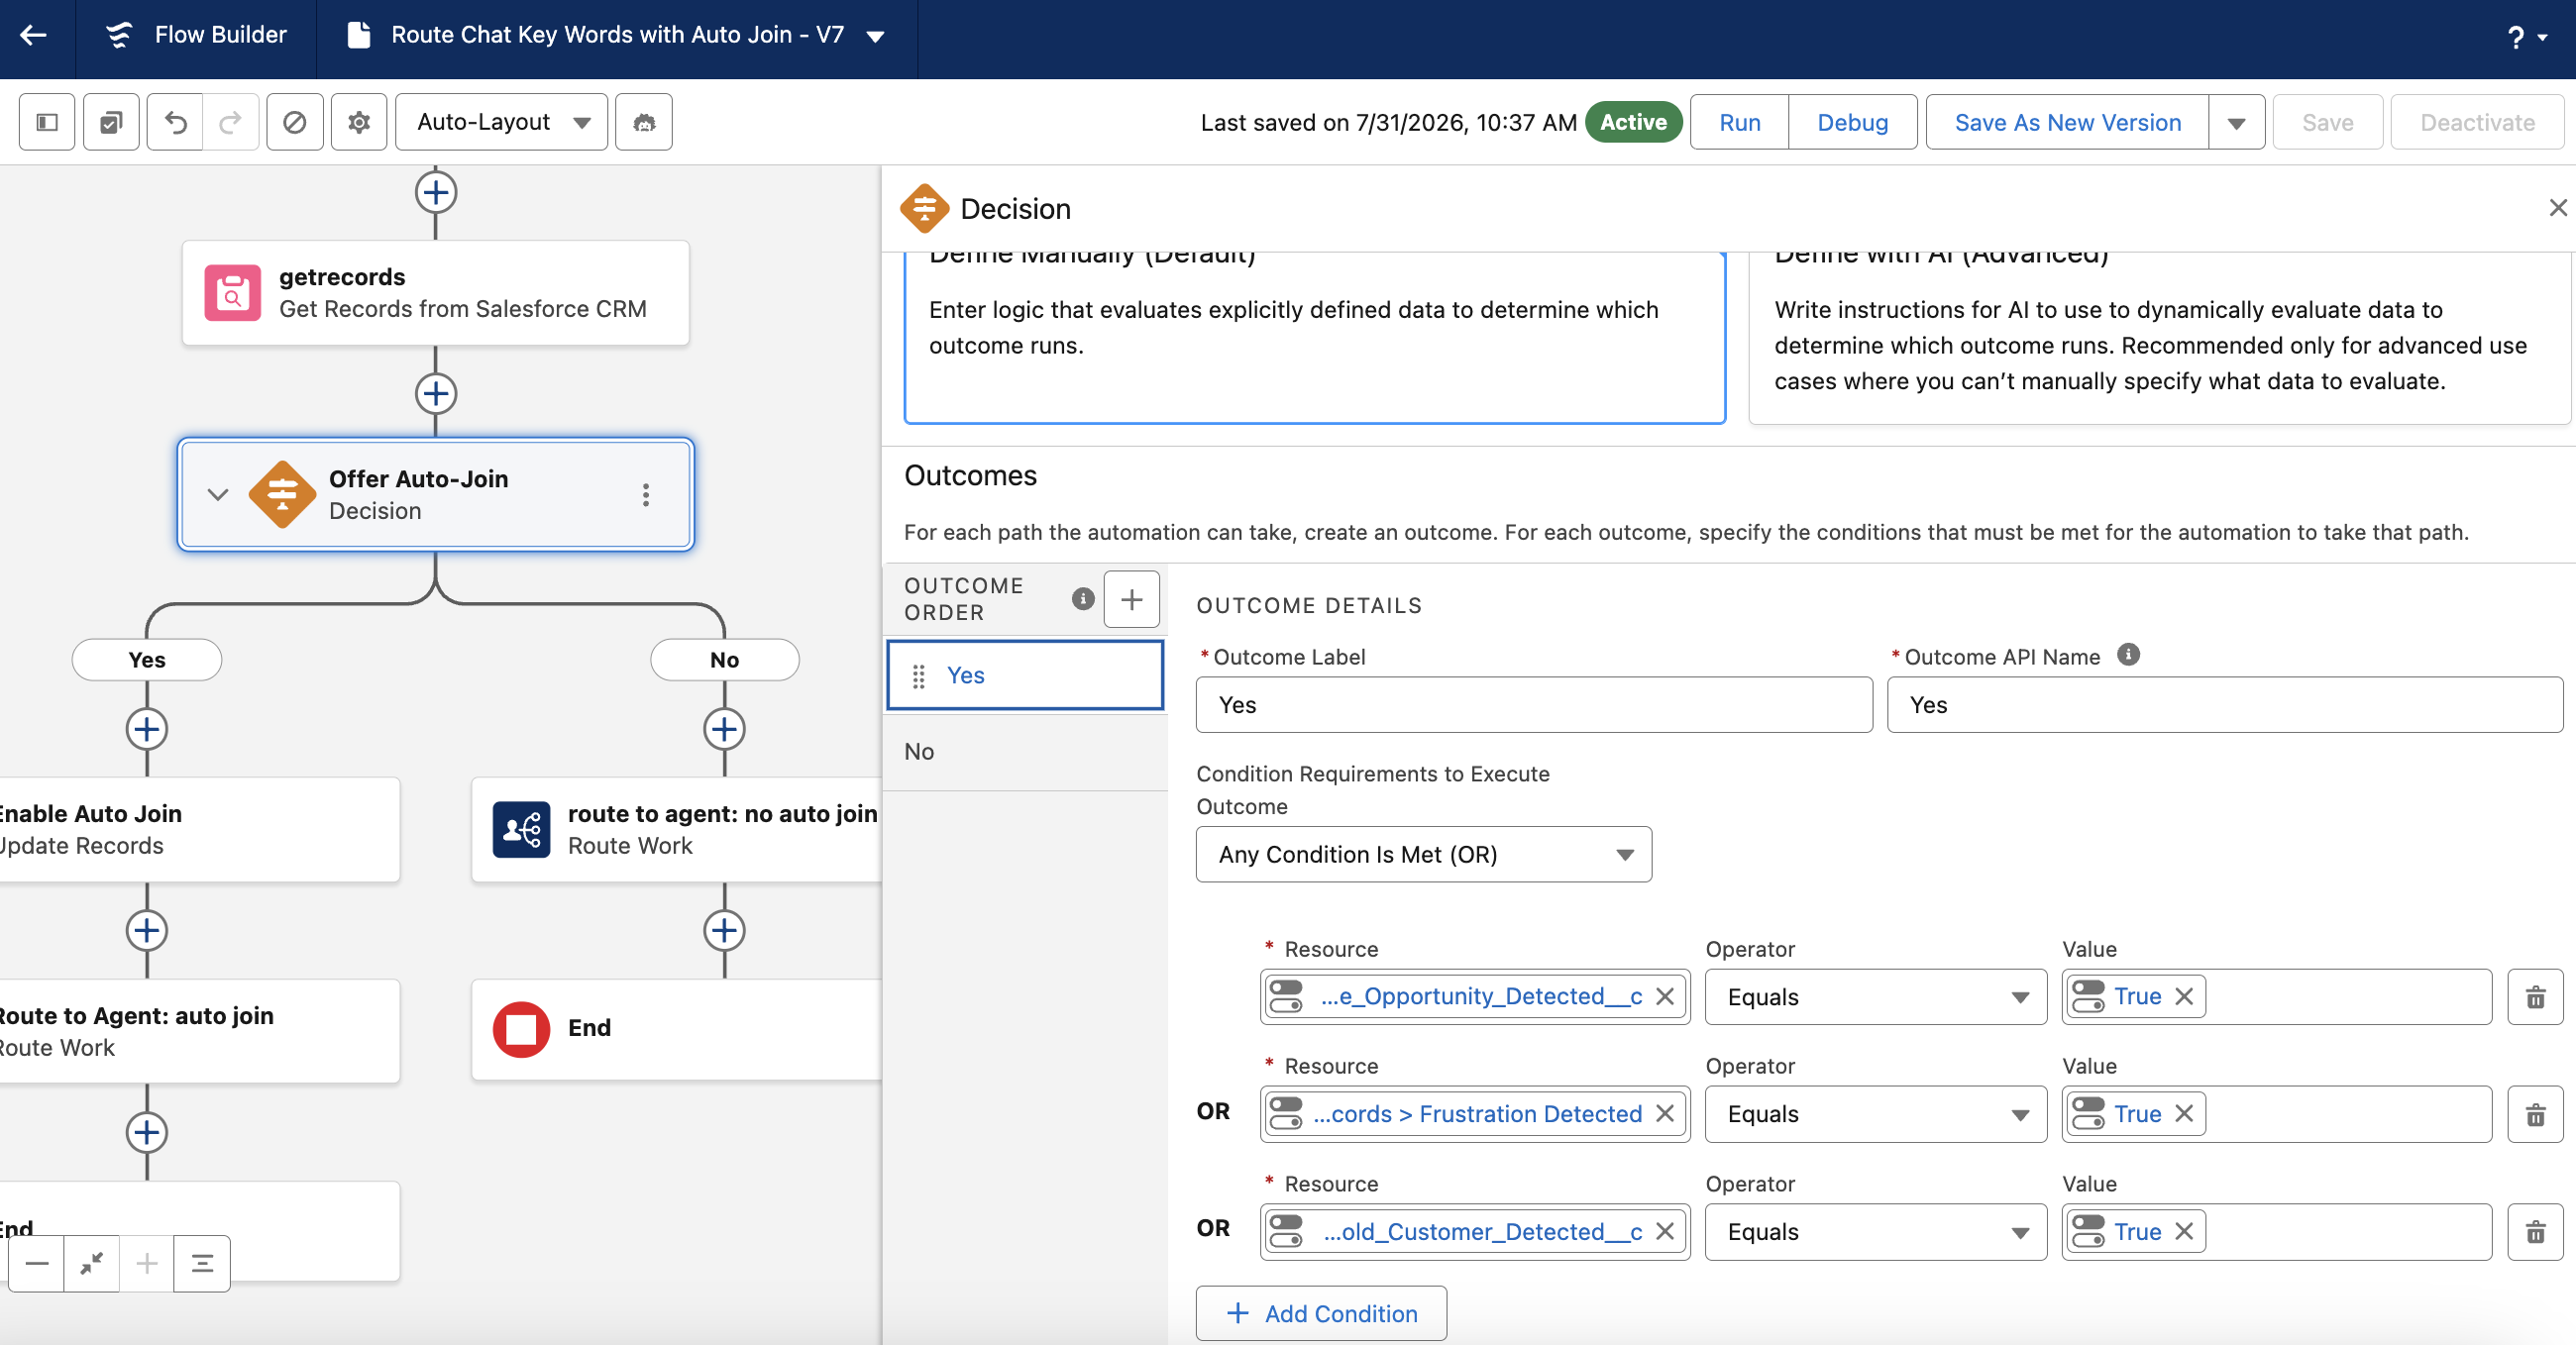Go back with the left arrow icon
The width and height of the screenshot is (2576, 1345).
[34, 36]
